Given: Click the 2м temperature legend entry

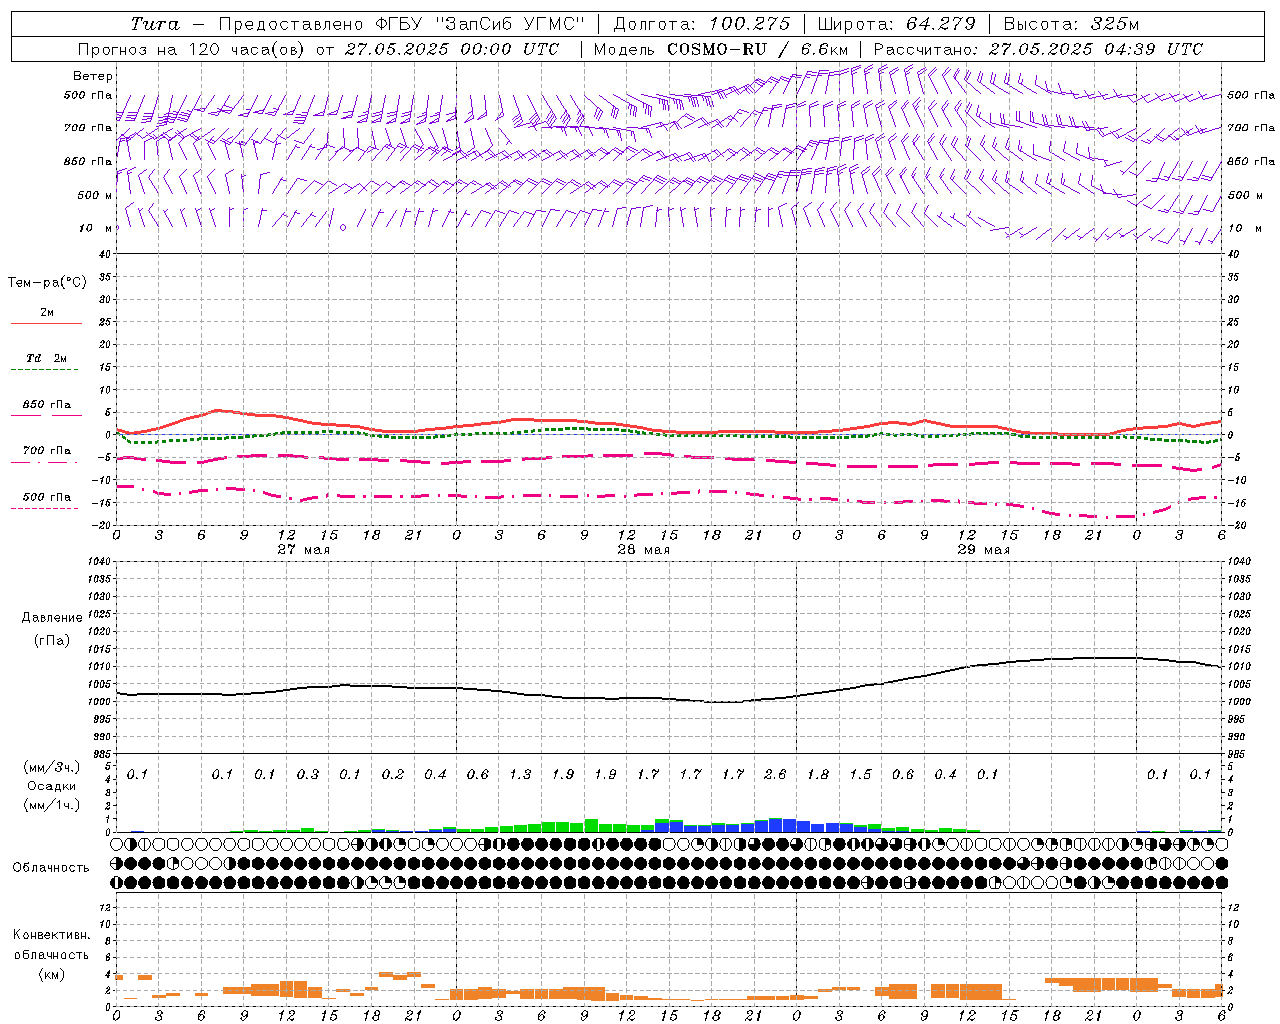Looking at the screenshot, I should (47, 313).
